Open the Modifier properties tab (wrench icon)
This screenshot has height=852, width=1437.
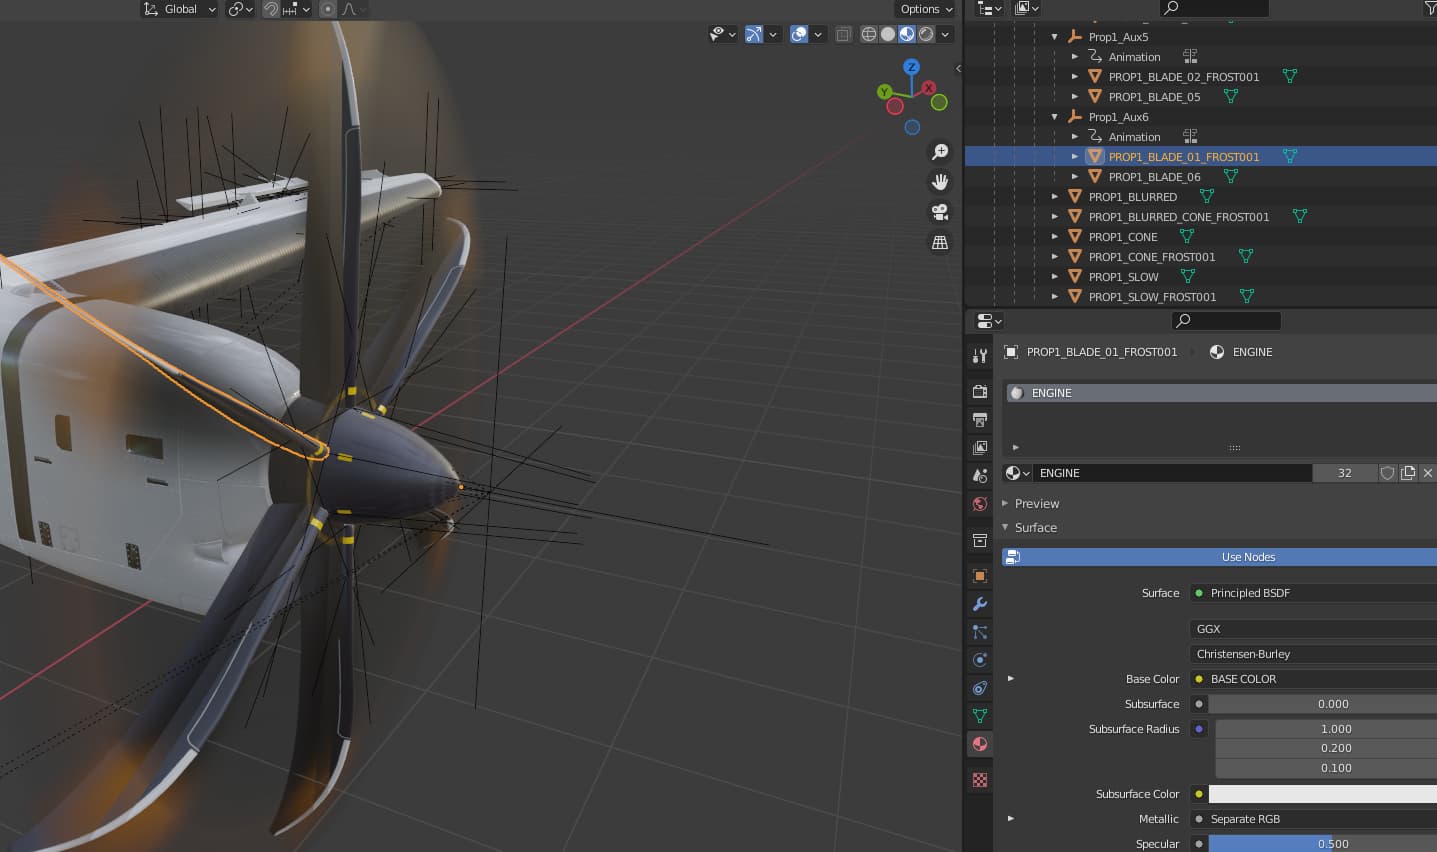click(x=980, y=604)
